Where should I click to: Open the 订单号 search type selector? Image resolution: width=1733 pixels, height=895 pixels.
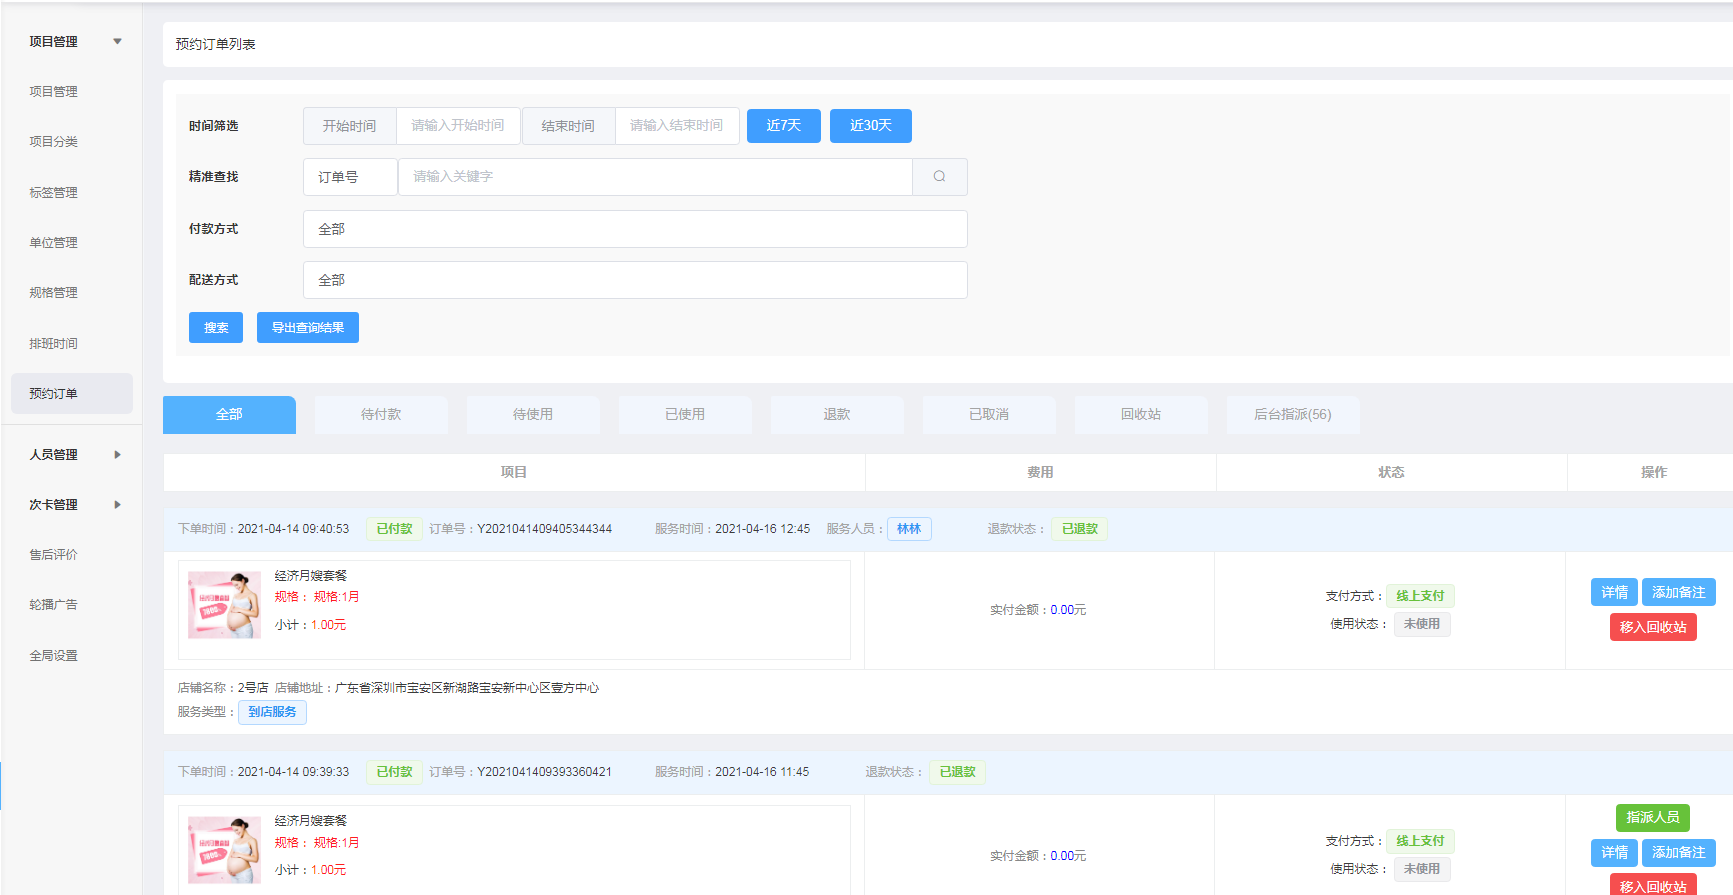pyautogui.click(x=349, y=177)
